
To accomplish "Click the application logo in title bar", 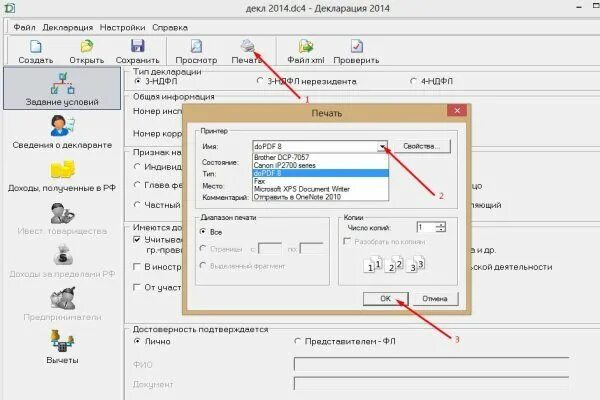I will point(9,7).
